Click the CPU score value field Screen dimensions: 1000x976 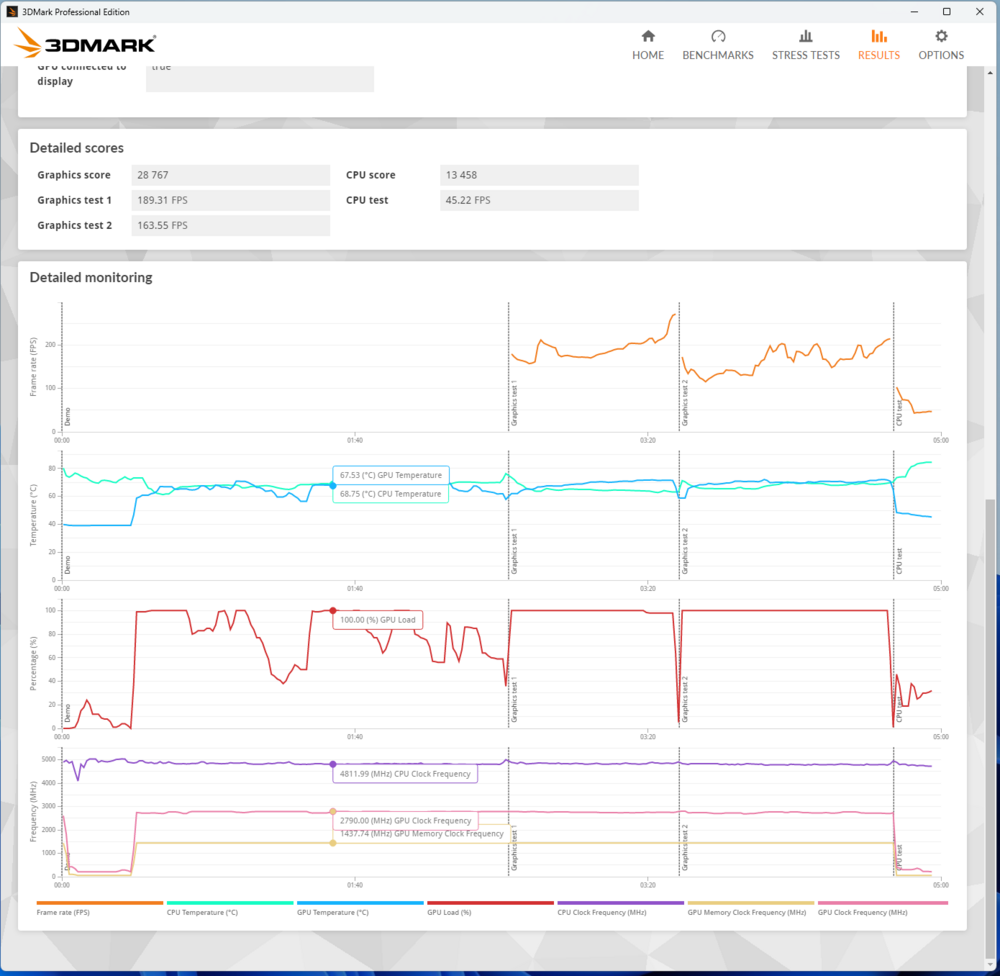pos(539,175)
